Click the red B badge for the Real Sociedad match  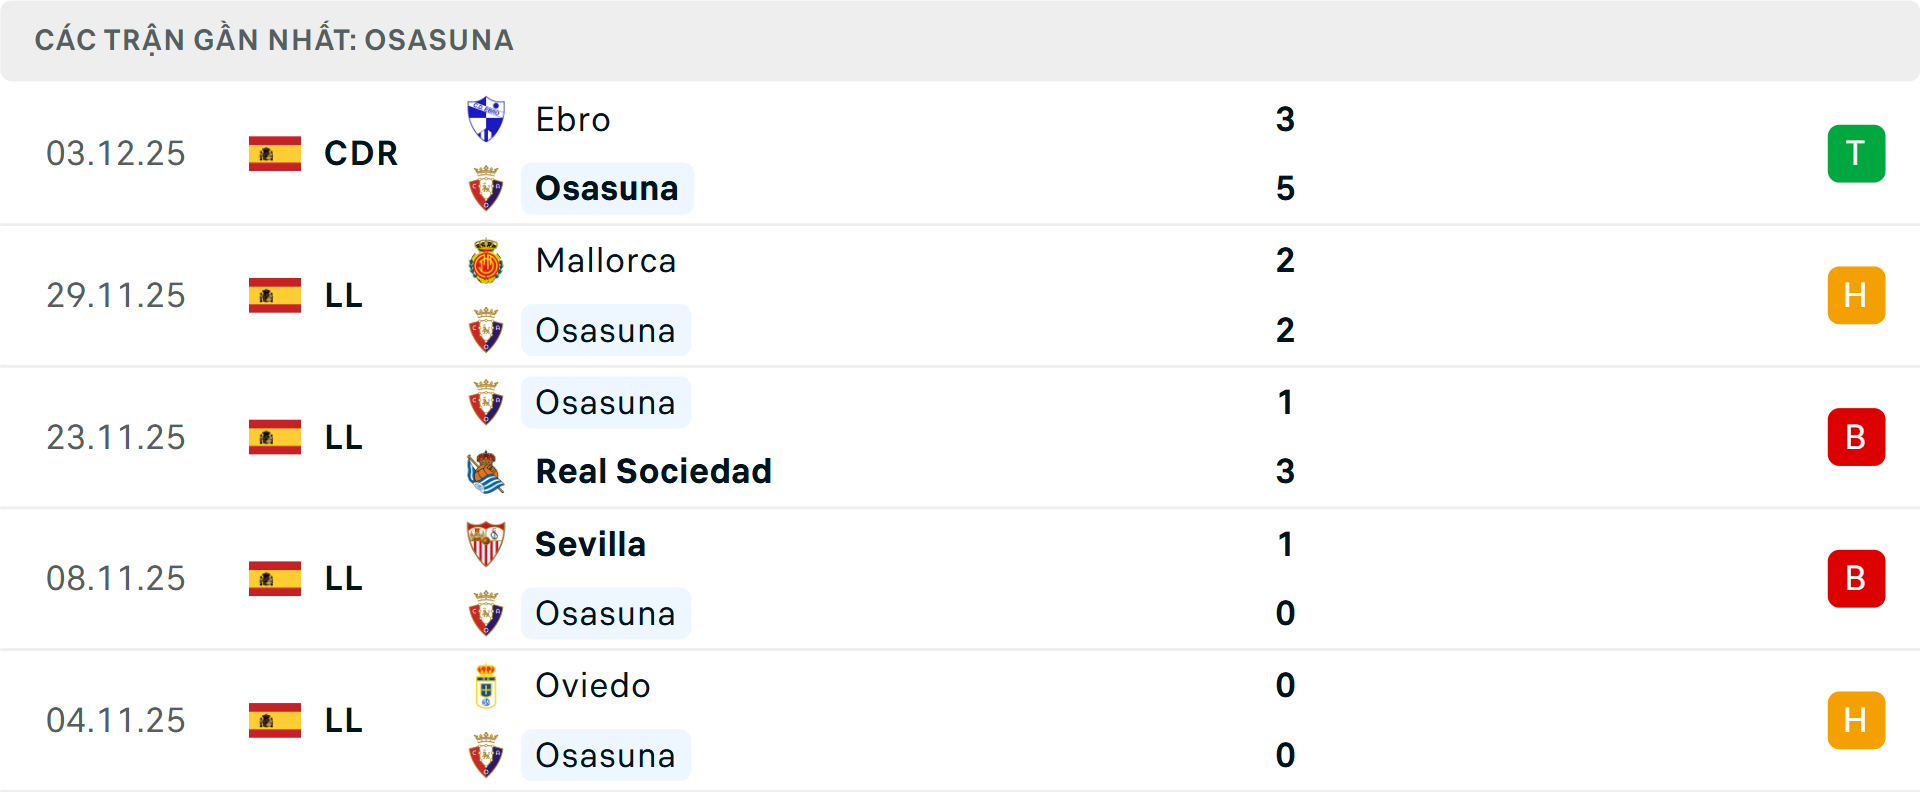(x=1856, y=437)
